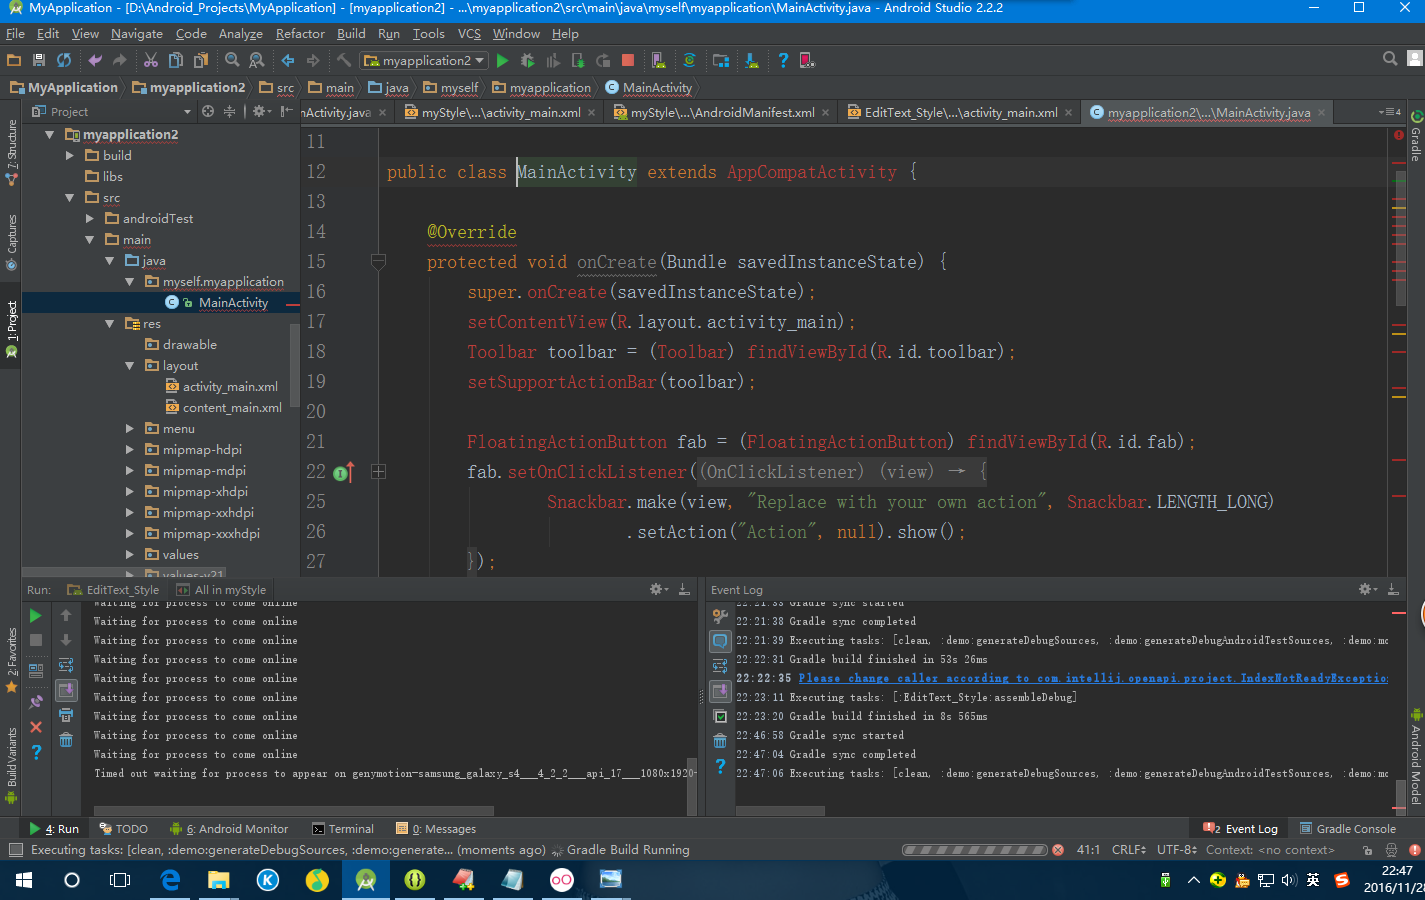Stop process with red square
This screenshot has width=1425, height=900.
628,61
